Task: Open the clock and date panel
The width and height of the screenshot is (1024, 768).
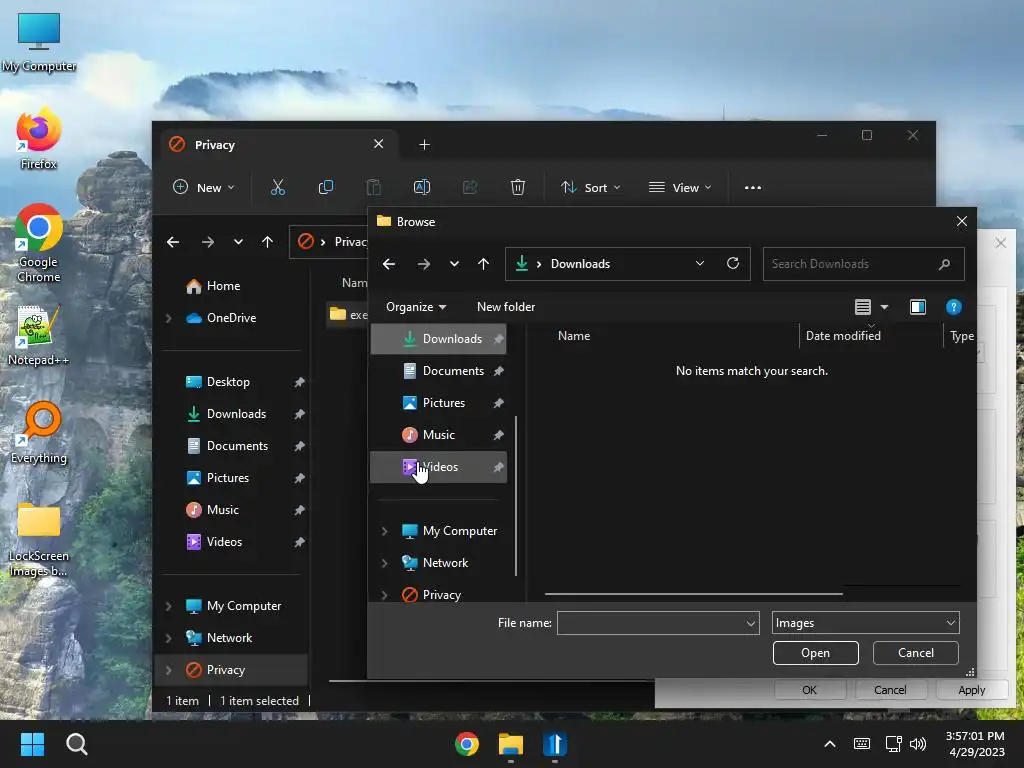Action: pyautogui.click(x=976, y=744)
